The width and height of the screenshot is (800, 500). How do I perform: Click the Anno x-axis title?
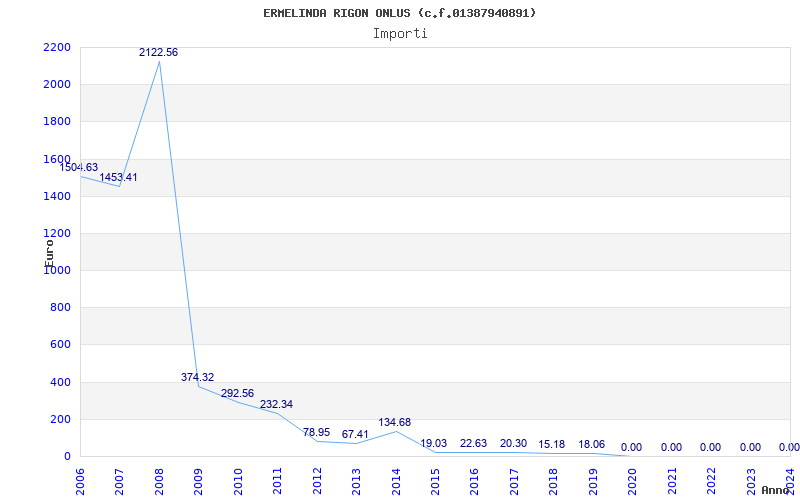(x=776, y=490)
